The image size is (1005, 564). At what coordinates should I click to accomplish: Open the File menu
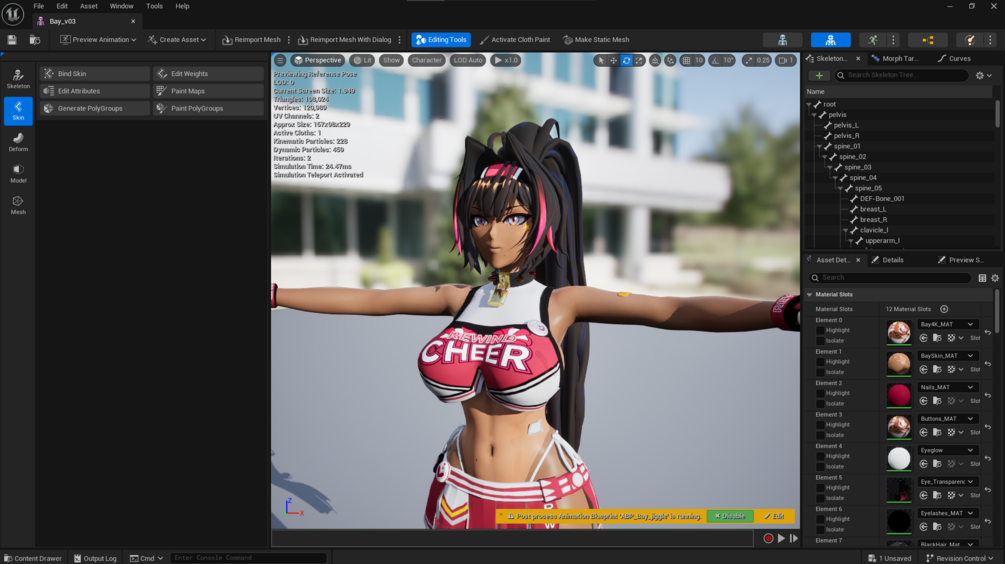[38, 6]
